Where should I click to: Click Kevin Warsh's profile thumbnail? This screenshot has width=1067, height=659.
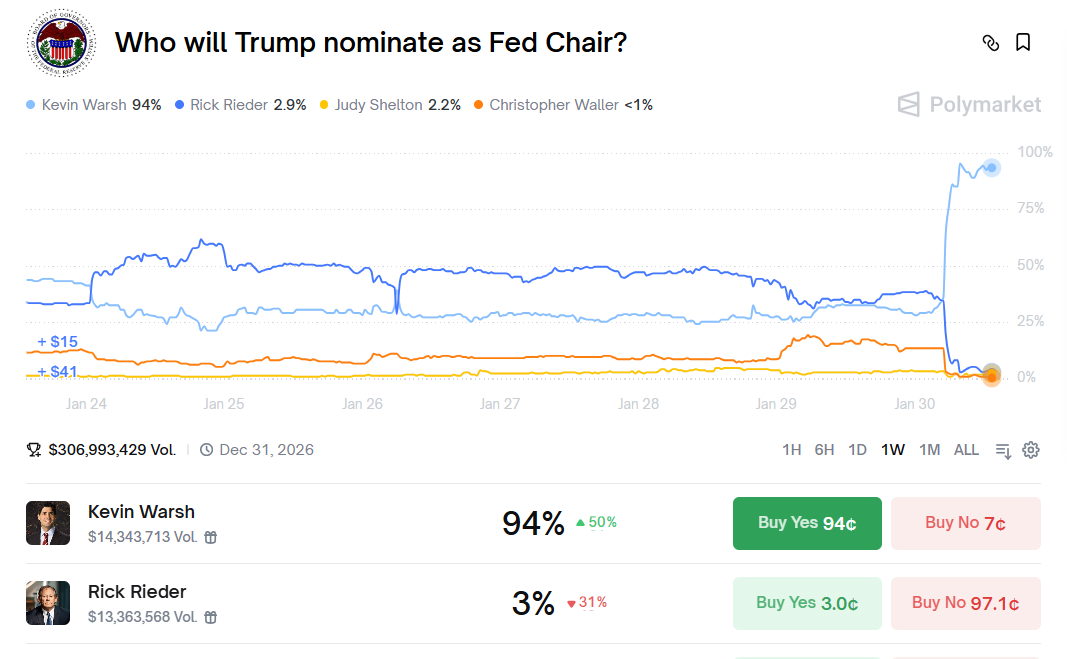[48, 522]
